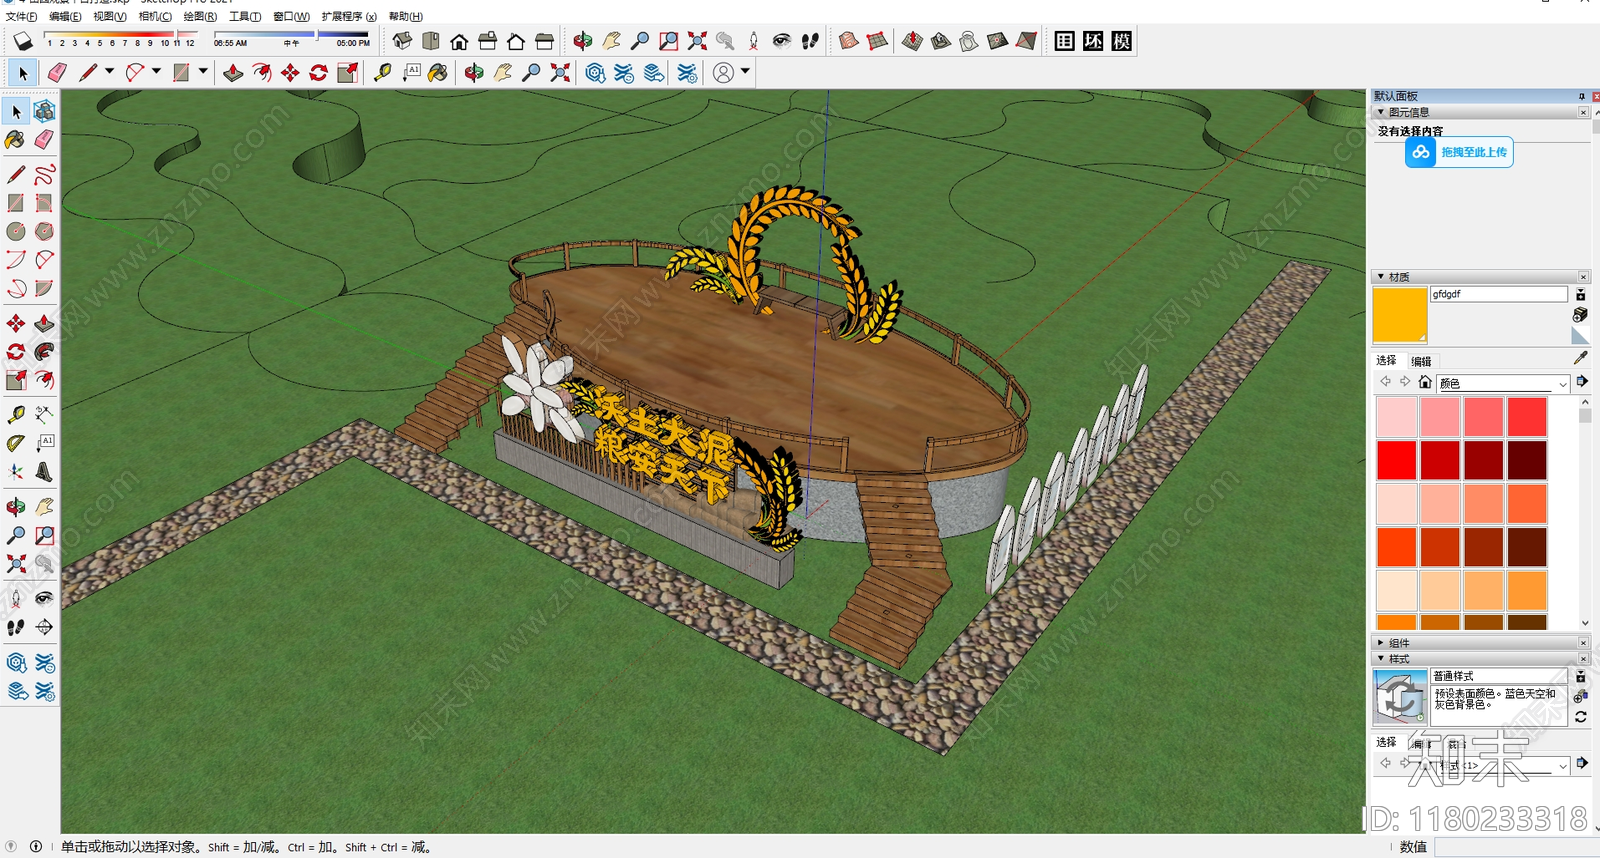The width and height of the screenshot is (1600, 858).
Task: Activate the Zoom Window tool
Action: click(669, 41)
